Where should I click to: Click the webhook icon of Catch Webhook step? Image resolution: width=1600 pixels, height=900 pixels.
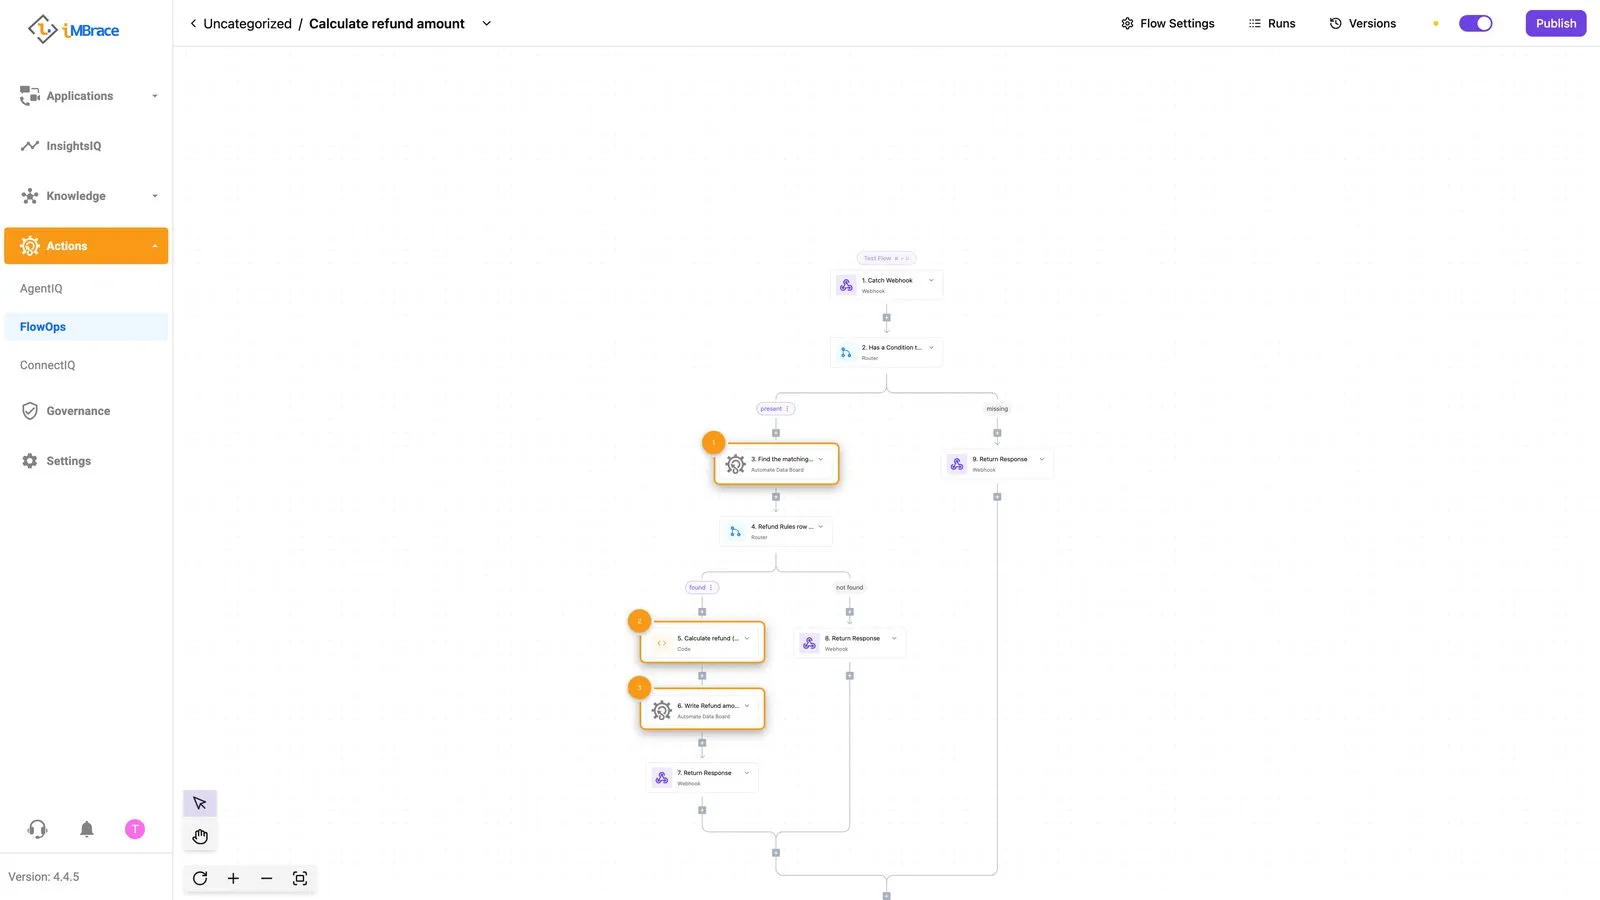click(846, 285)
